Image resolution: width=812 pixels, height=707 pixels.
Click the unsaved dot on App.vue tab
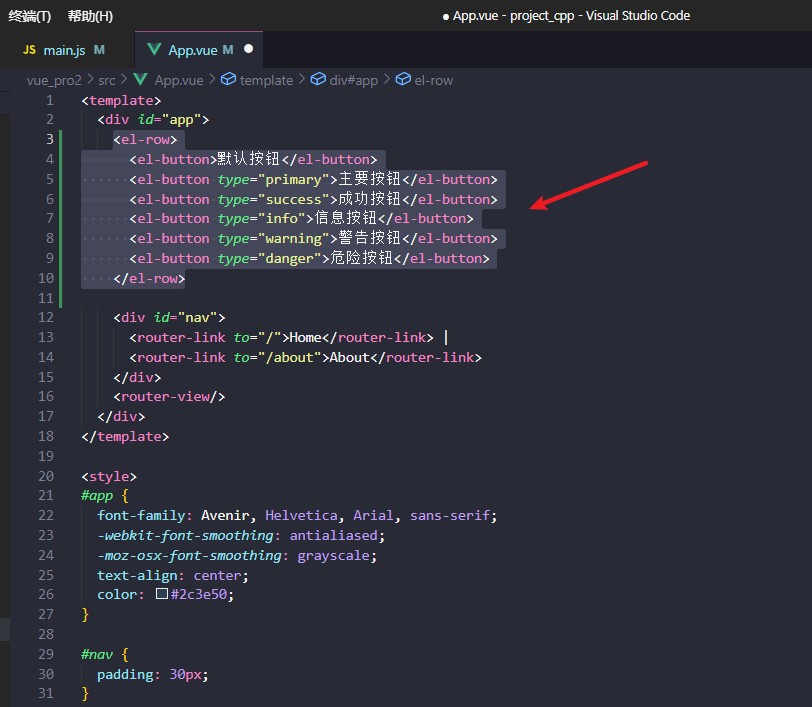248,49
